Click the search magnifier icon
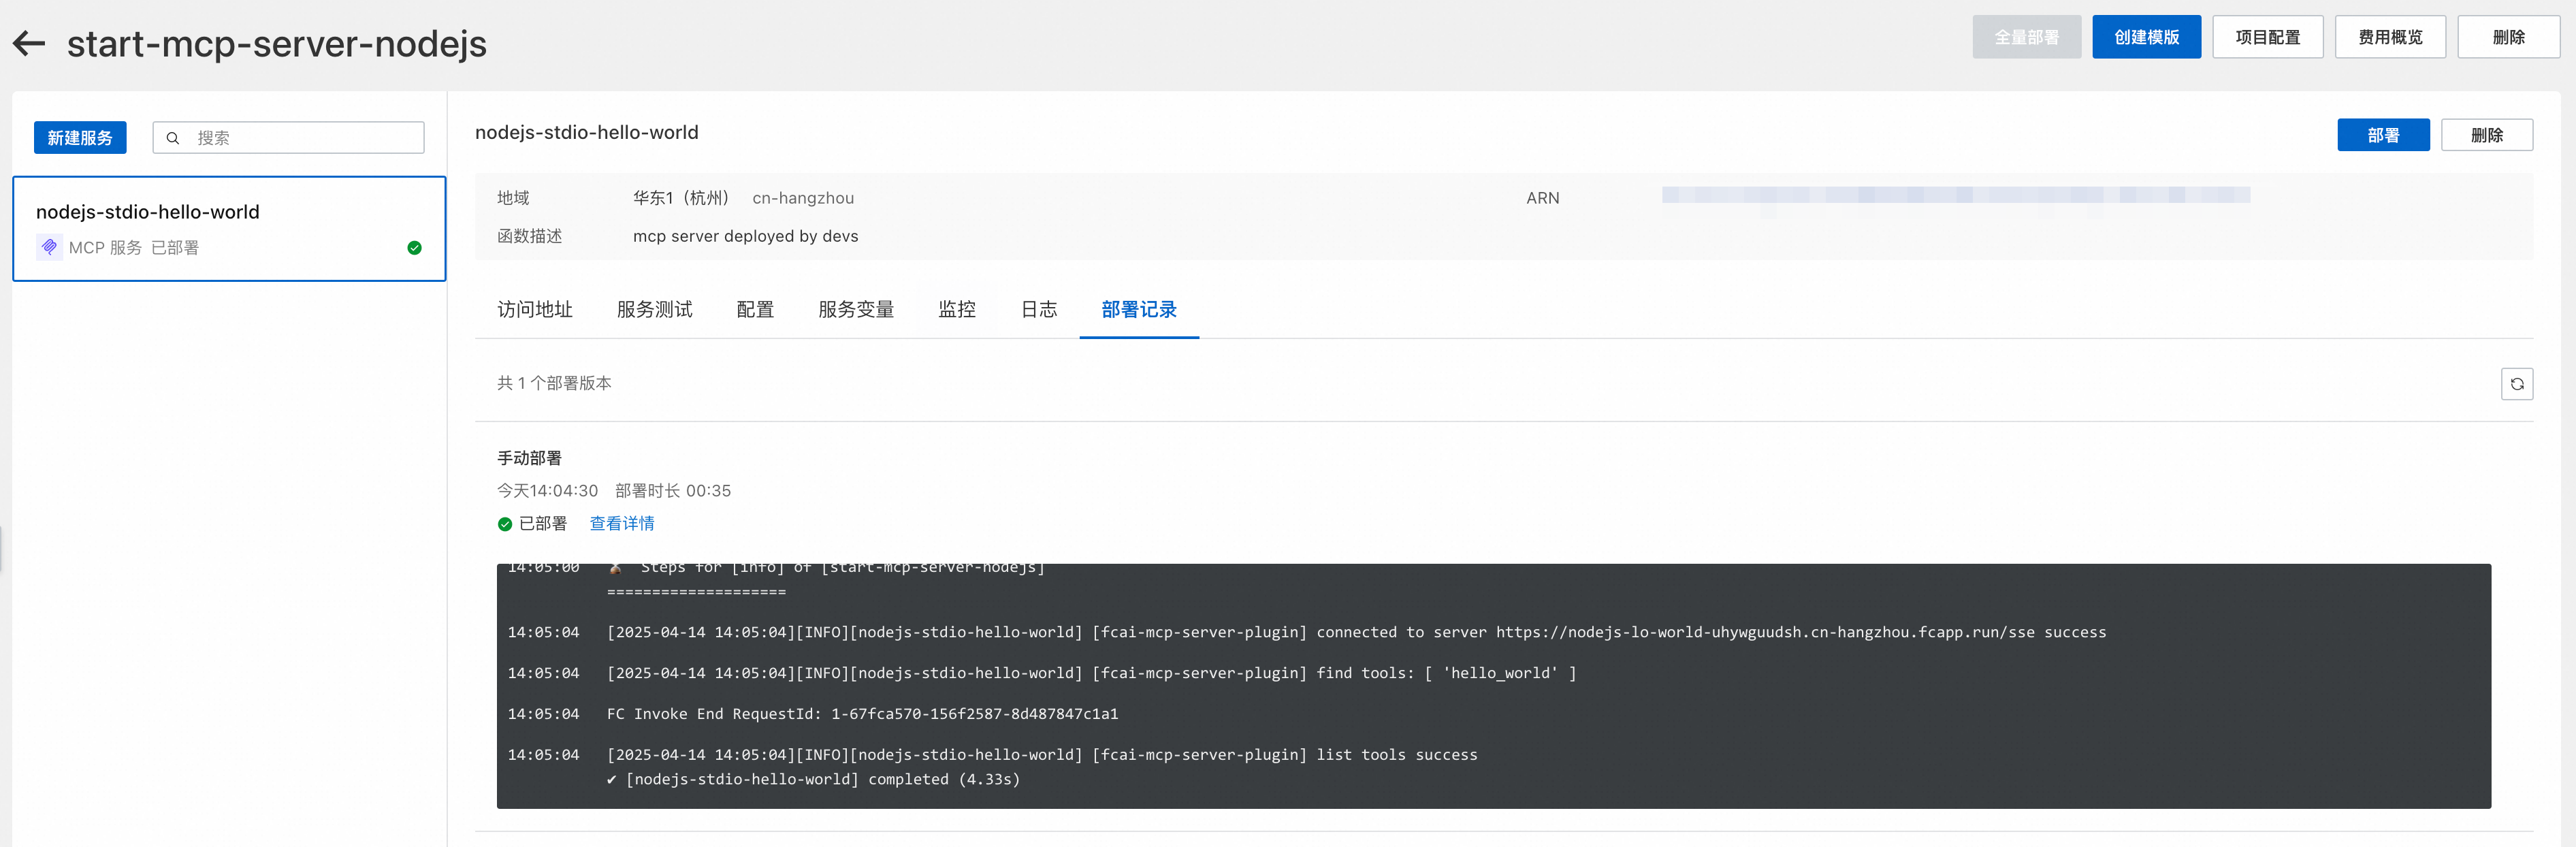2576x847 pixels. (x=173, y=138)
